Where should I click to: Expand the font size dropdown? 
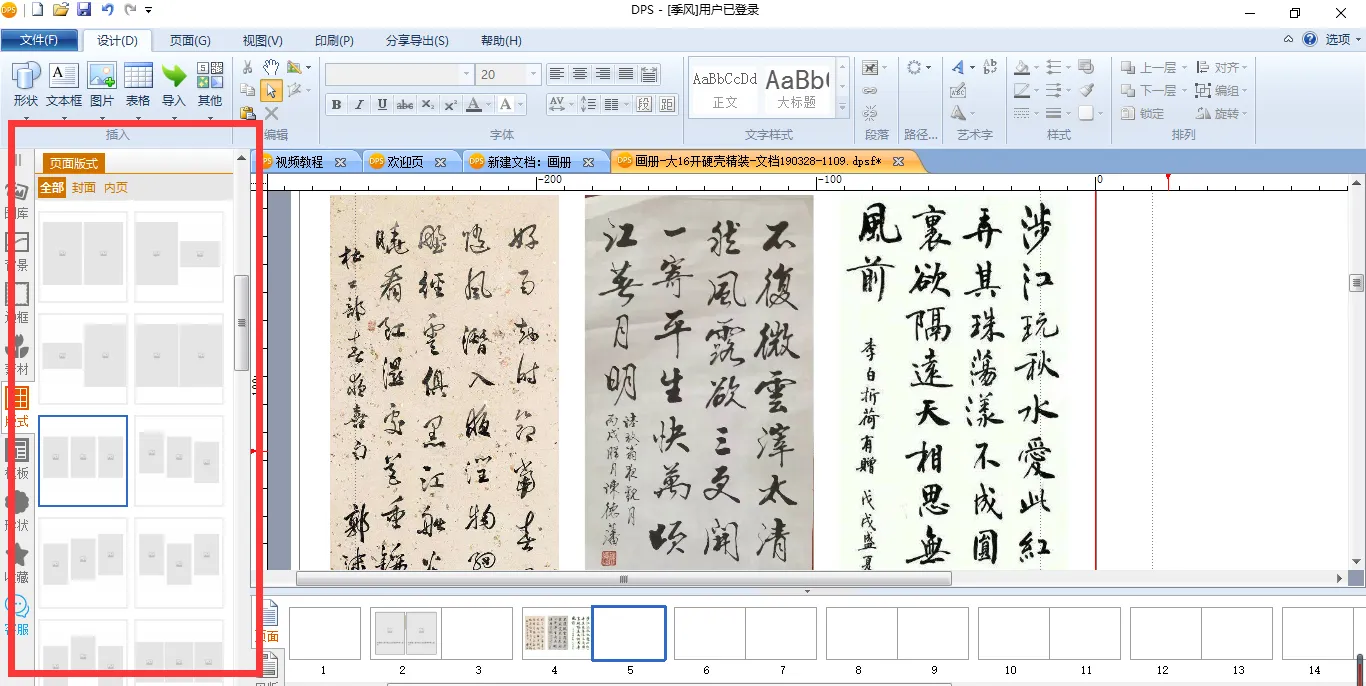tap(534, 75)
